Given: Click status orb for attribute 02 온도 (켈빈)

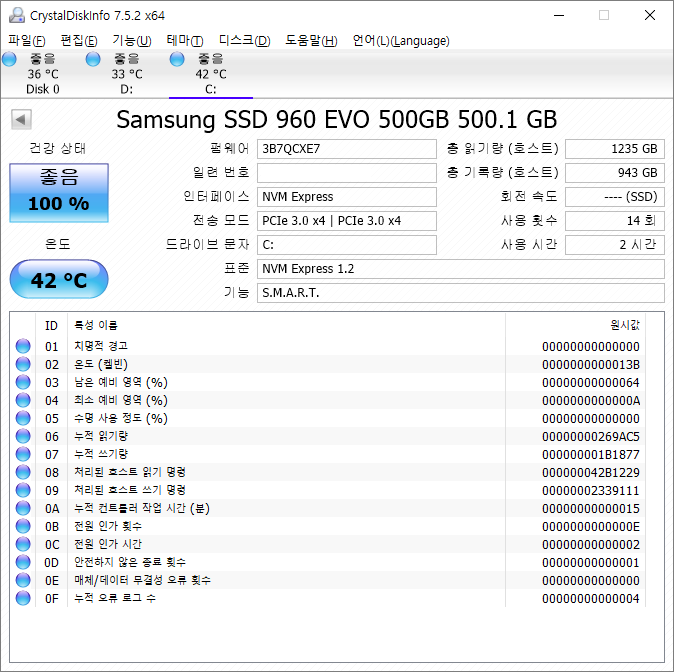Looking at the screenshot, I should [23, 364].
